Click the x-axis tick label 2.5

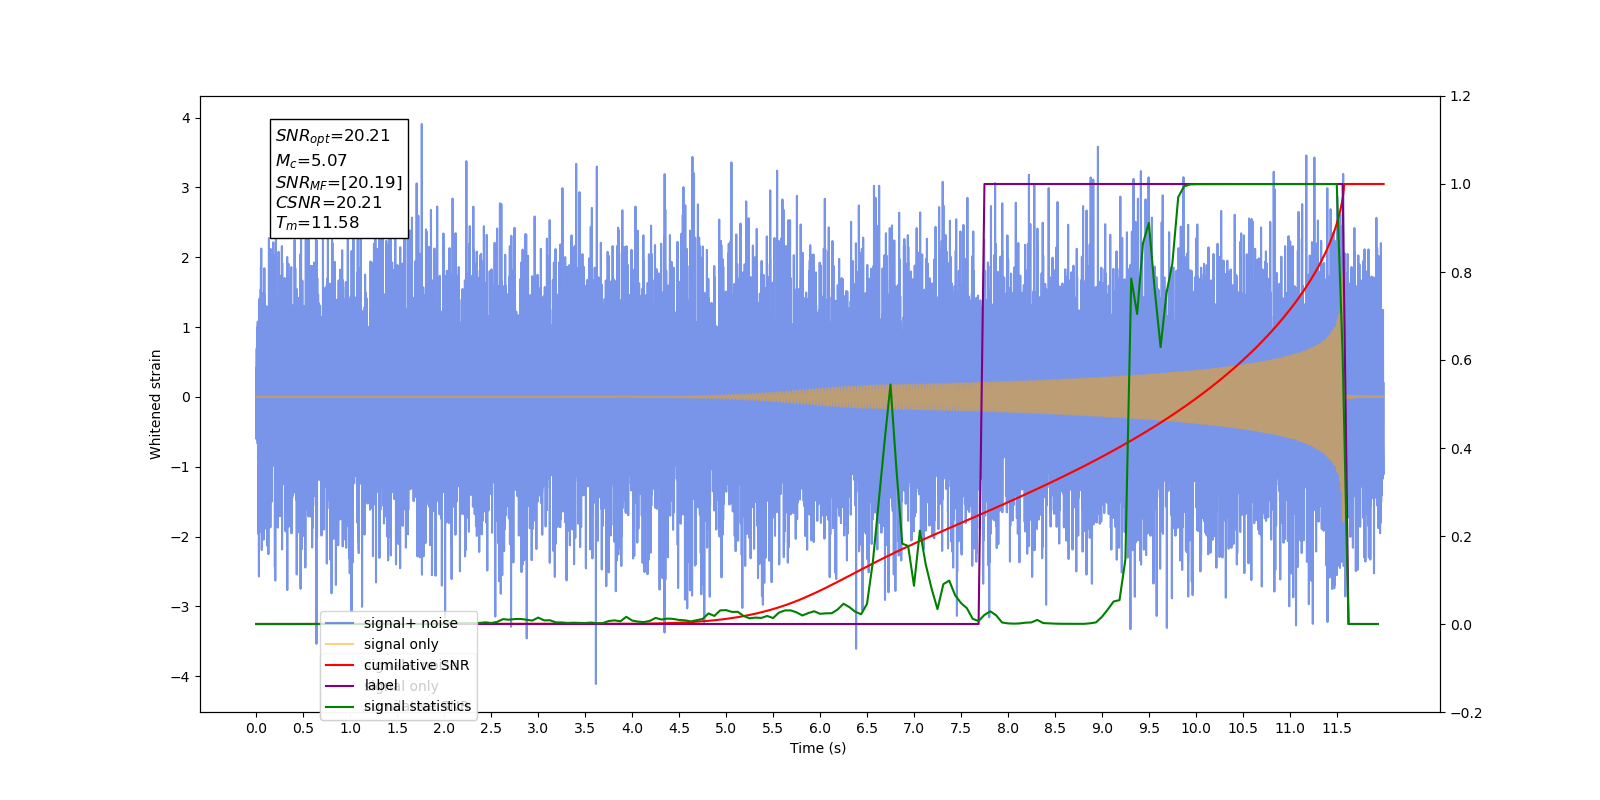(491, 728)
